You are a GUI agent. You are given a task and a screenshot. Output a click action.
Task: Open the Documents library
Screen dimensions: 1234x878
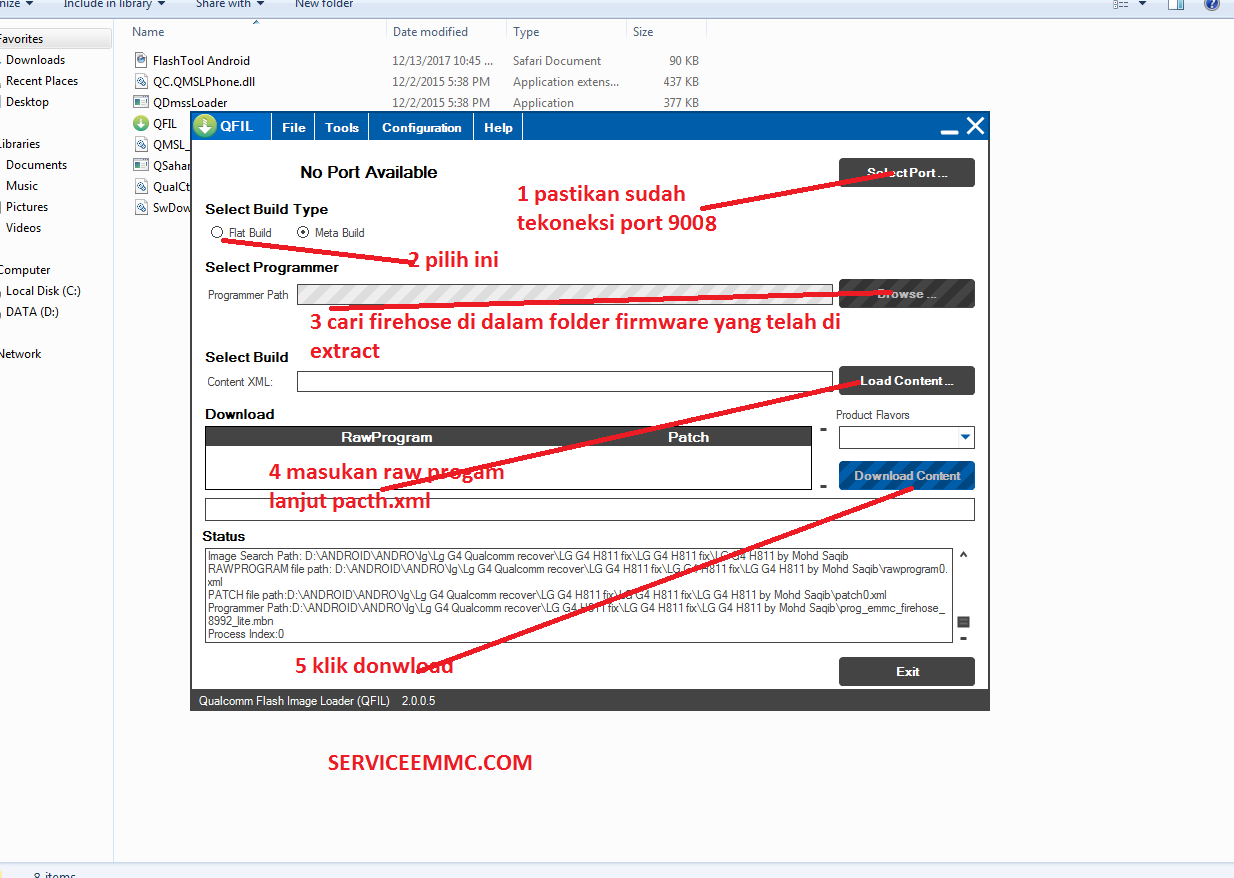pos(36,165)
